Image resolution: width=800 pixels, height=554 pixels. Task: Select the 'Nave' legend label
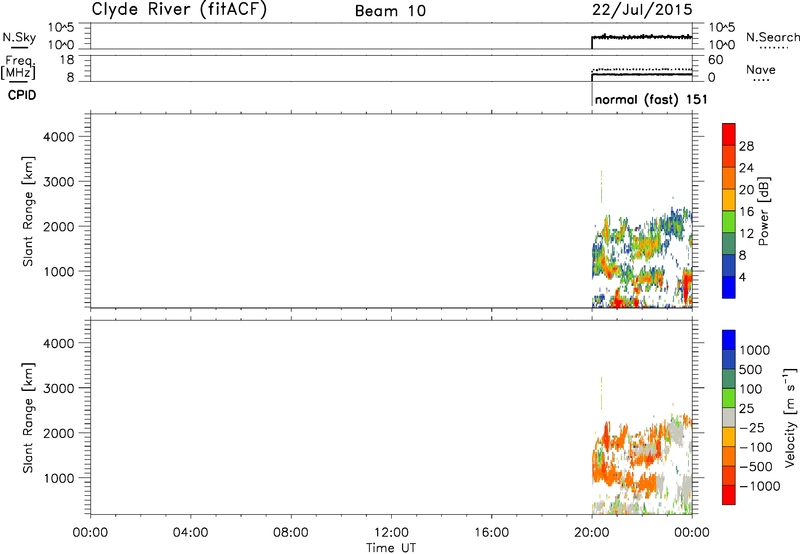tap(761, 69)
